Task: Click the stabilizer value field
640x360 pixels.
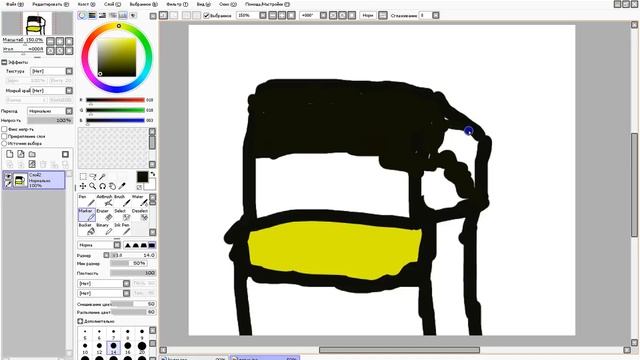Action: pyautogui.click(x=425, y=16)
